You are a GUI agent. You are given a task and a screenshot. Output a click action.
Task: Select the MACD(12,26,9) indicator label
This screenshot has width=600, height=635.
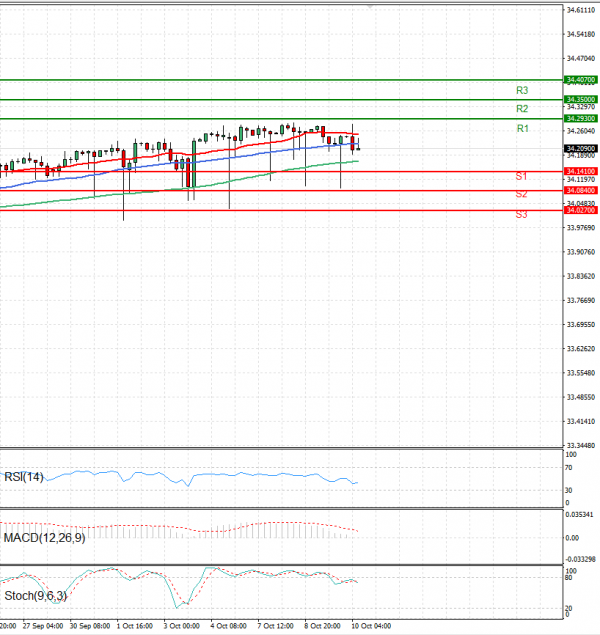click(x=45, y=538)
